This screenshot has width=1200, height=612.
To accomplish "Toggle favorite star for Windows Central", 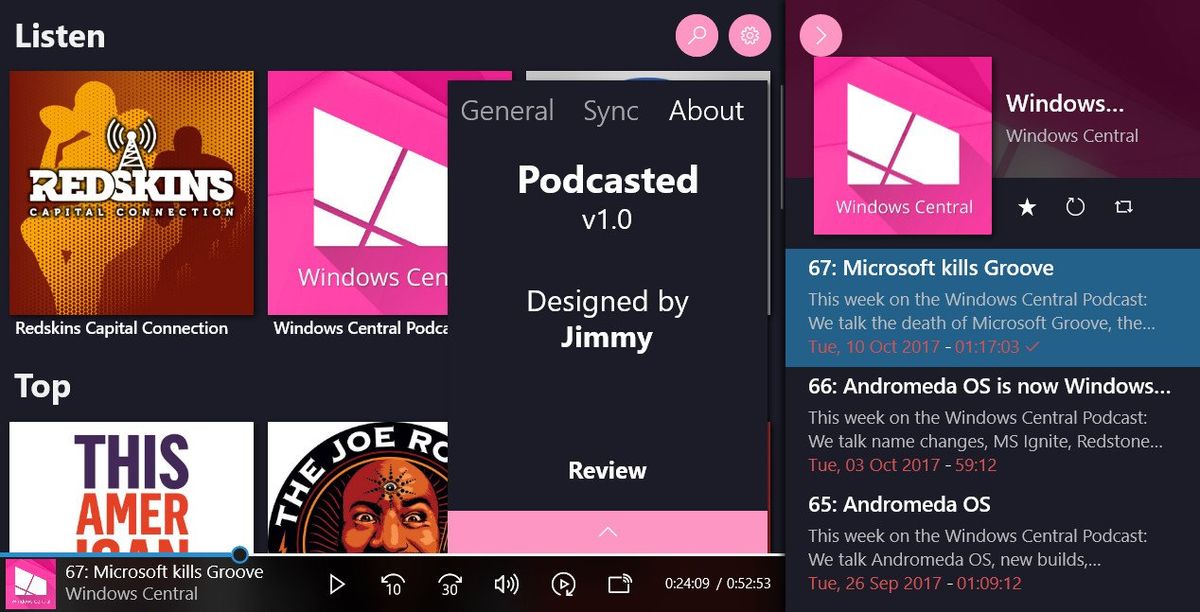I will coord(1027,208).
